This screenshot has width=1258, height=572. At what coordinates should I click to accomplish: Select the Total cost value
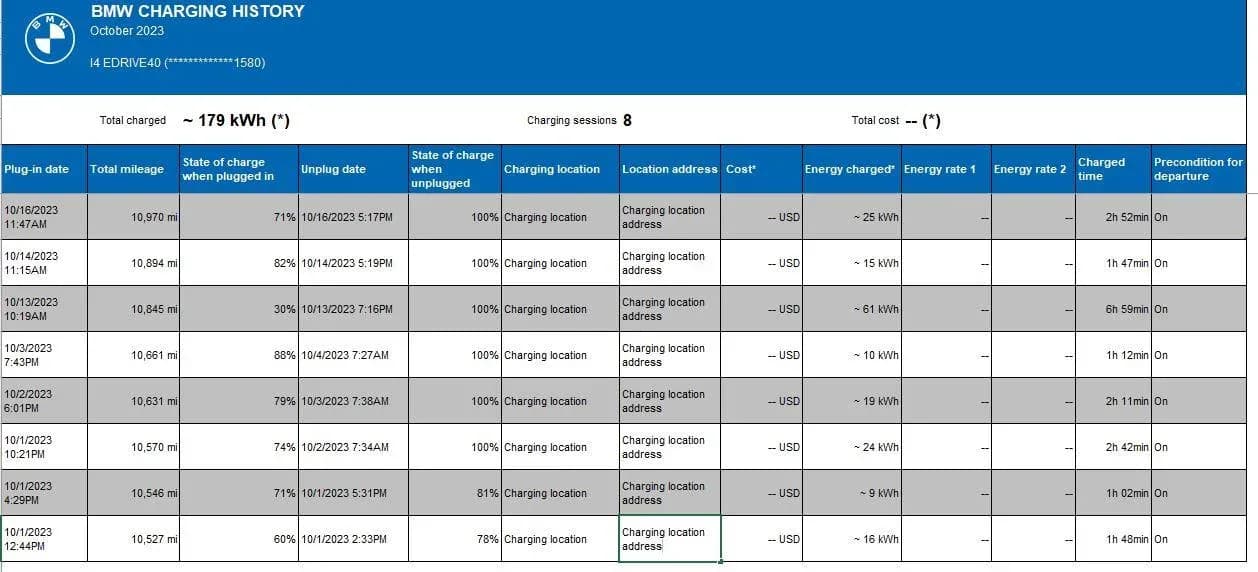coord(922,121)
